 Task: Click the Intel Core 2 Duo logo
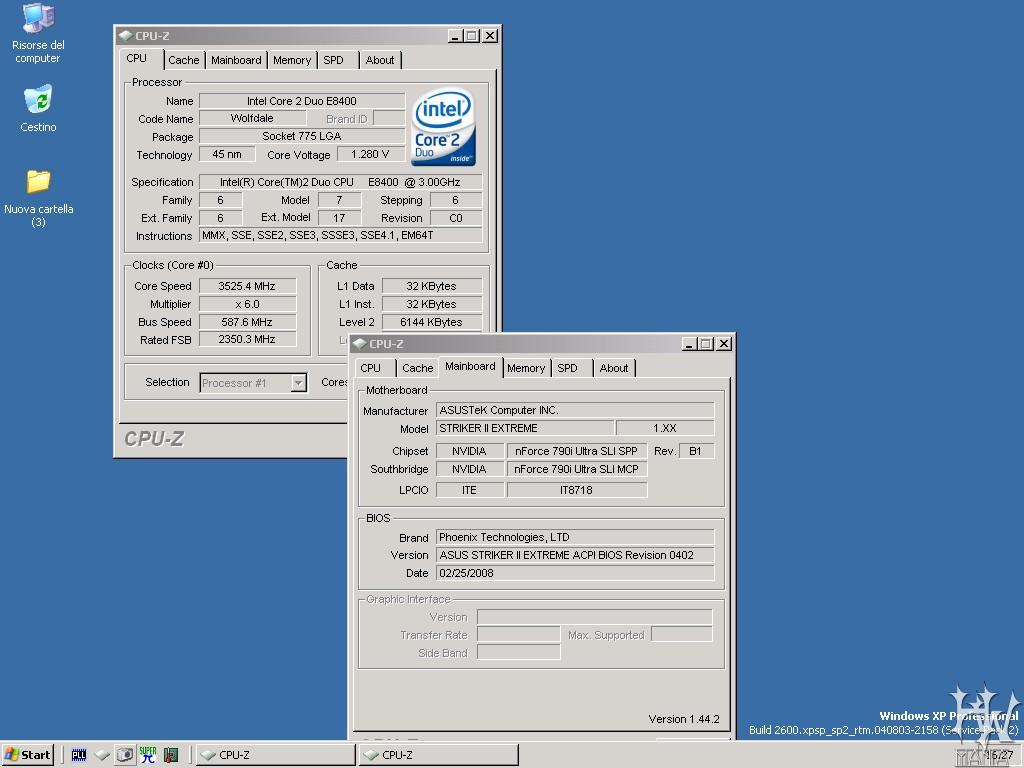444,127
